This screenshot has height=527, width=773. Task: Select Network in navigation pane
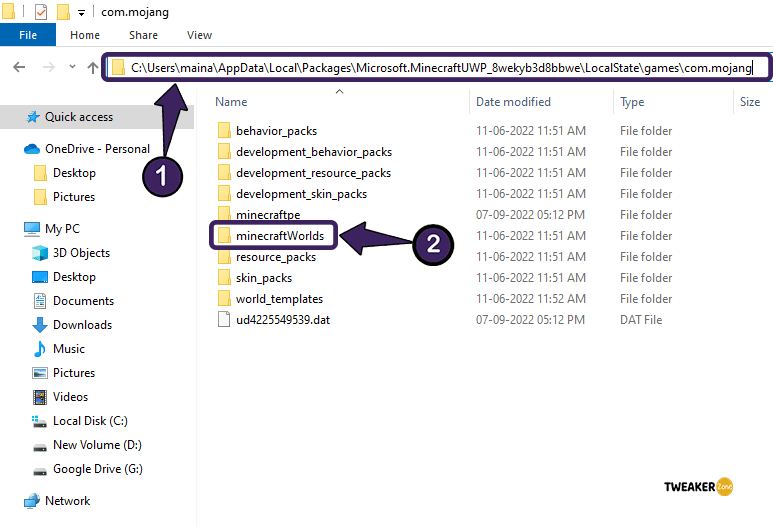click(x=68, y=501)
